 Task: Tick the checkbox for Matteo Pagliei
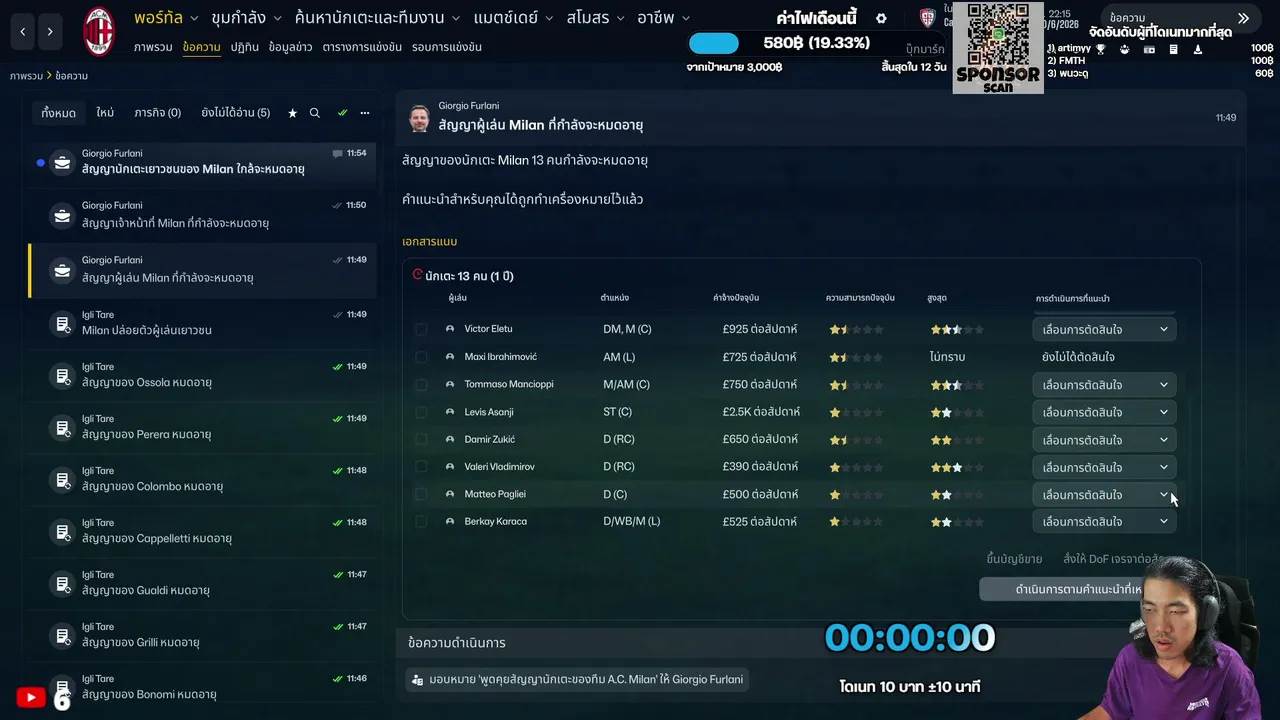click(x=421, y=494)
